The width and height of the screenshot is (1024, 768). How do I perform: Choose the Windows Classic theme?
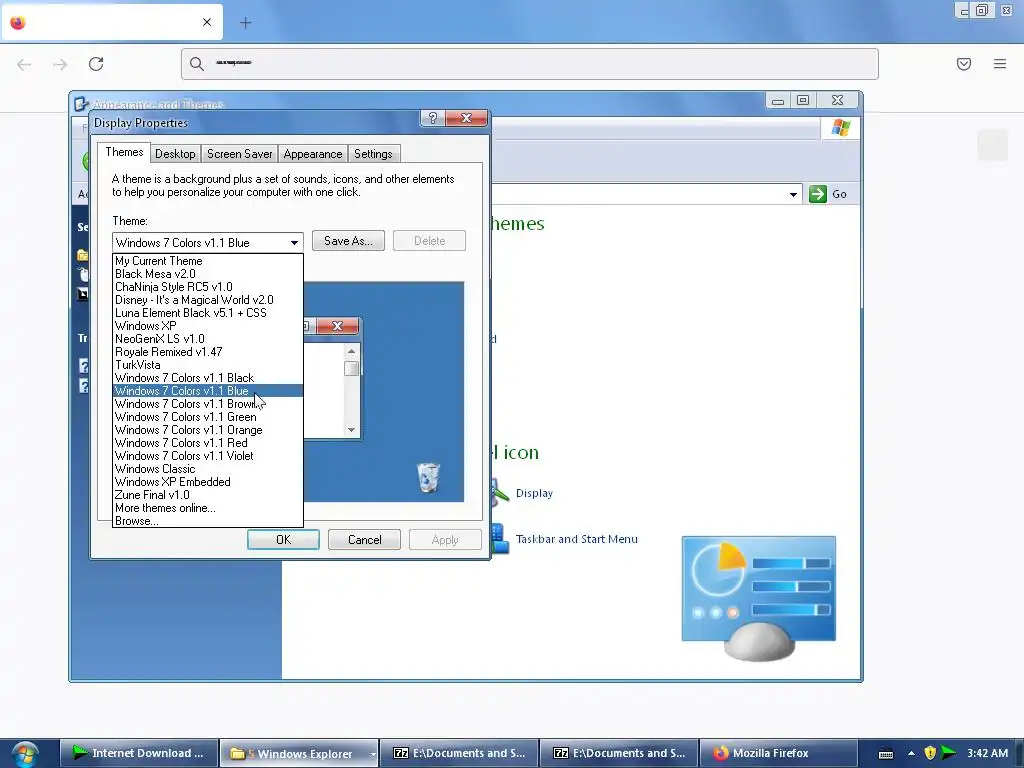208,470
